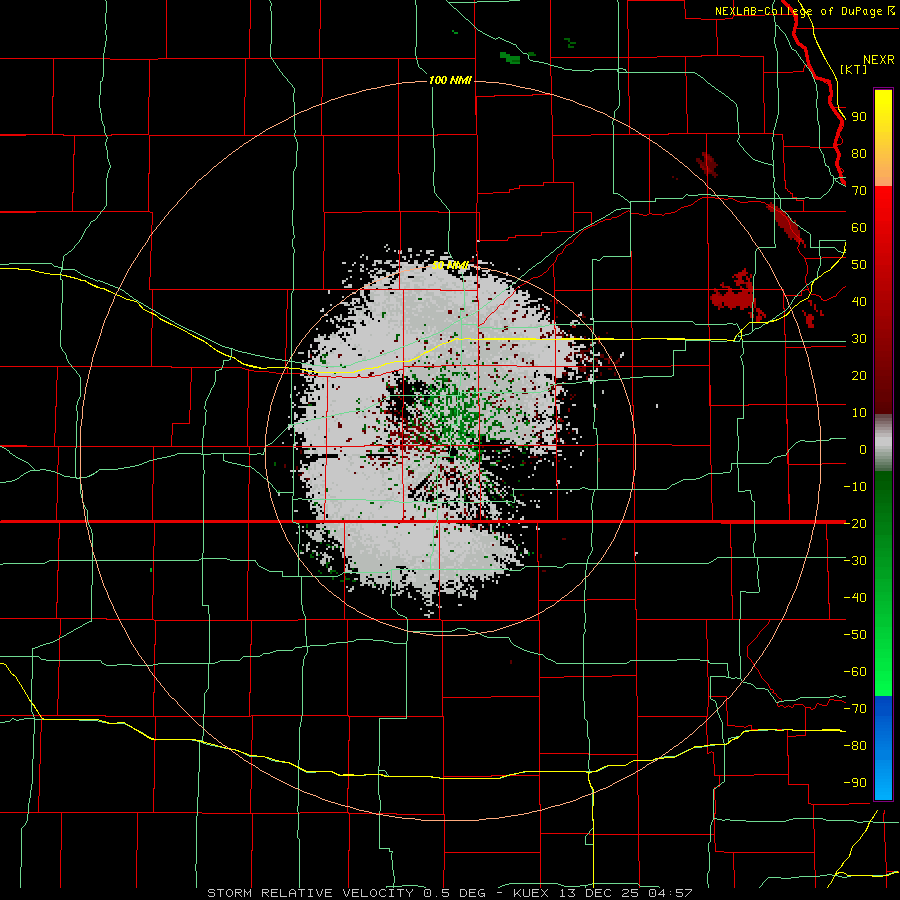Screen dimensions: 900x900
Task: Click the "0" value on velocity scale
Action: tap(863, 450)
